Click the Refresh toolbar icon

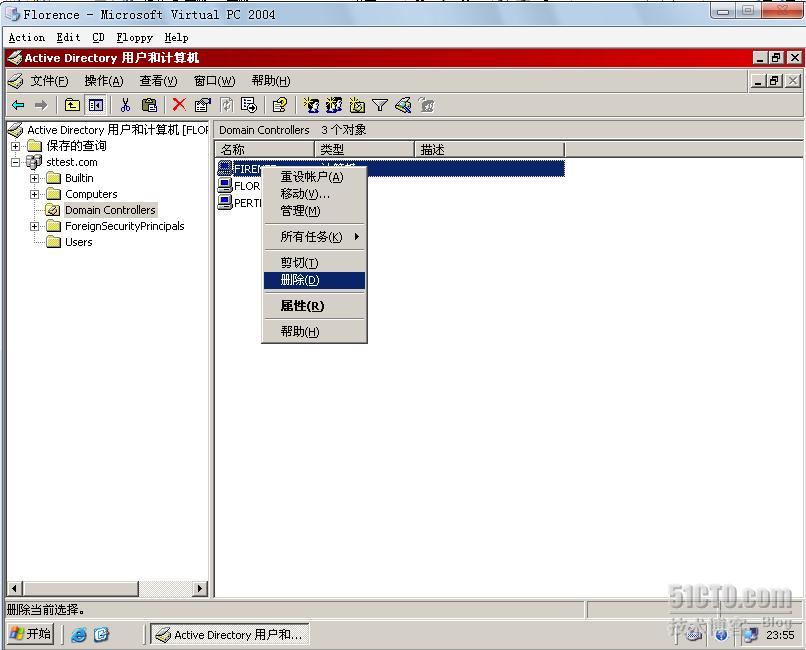click(226, 105)
